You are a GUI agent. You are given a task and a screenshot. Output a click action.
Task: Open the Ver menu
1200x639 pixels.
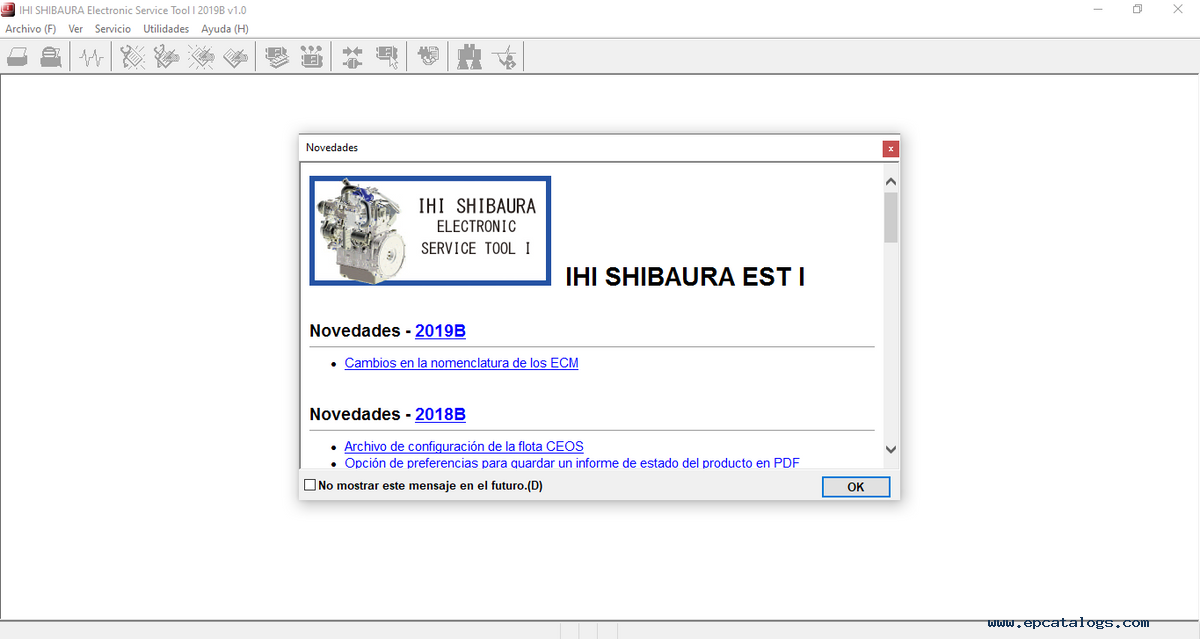tap(76, 29)
